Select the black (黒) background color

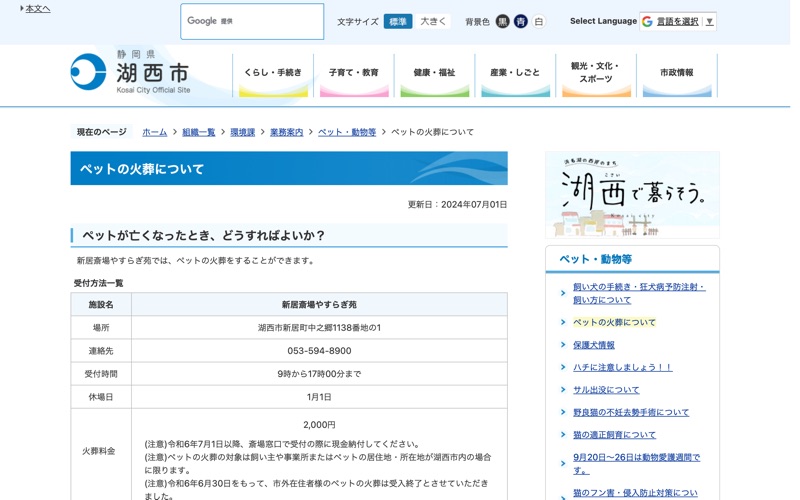503,21
